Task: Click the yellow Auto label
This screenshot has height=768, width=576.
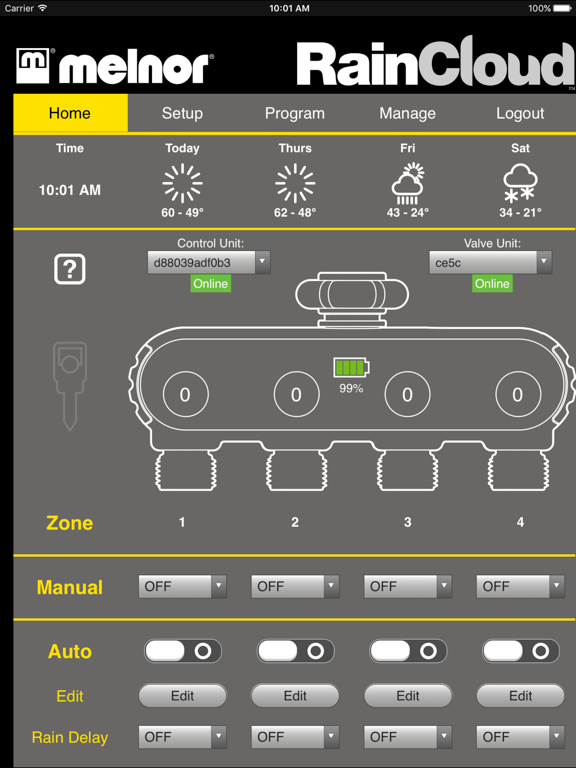Action: [70, 651]
